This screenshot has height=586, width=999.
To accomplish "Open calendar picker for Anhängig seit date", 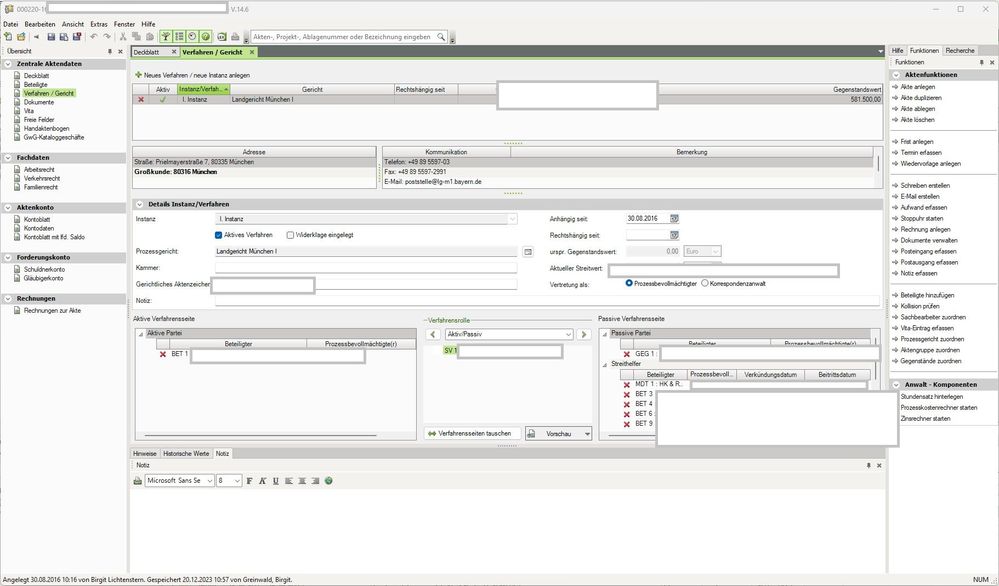I will click(674, 218).
